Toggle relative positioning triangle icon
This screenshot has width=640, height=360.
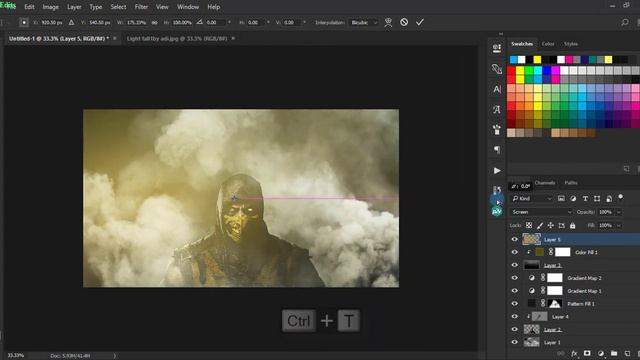tap(71, 22)
